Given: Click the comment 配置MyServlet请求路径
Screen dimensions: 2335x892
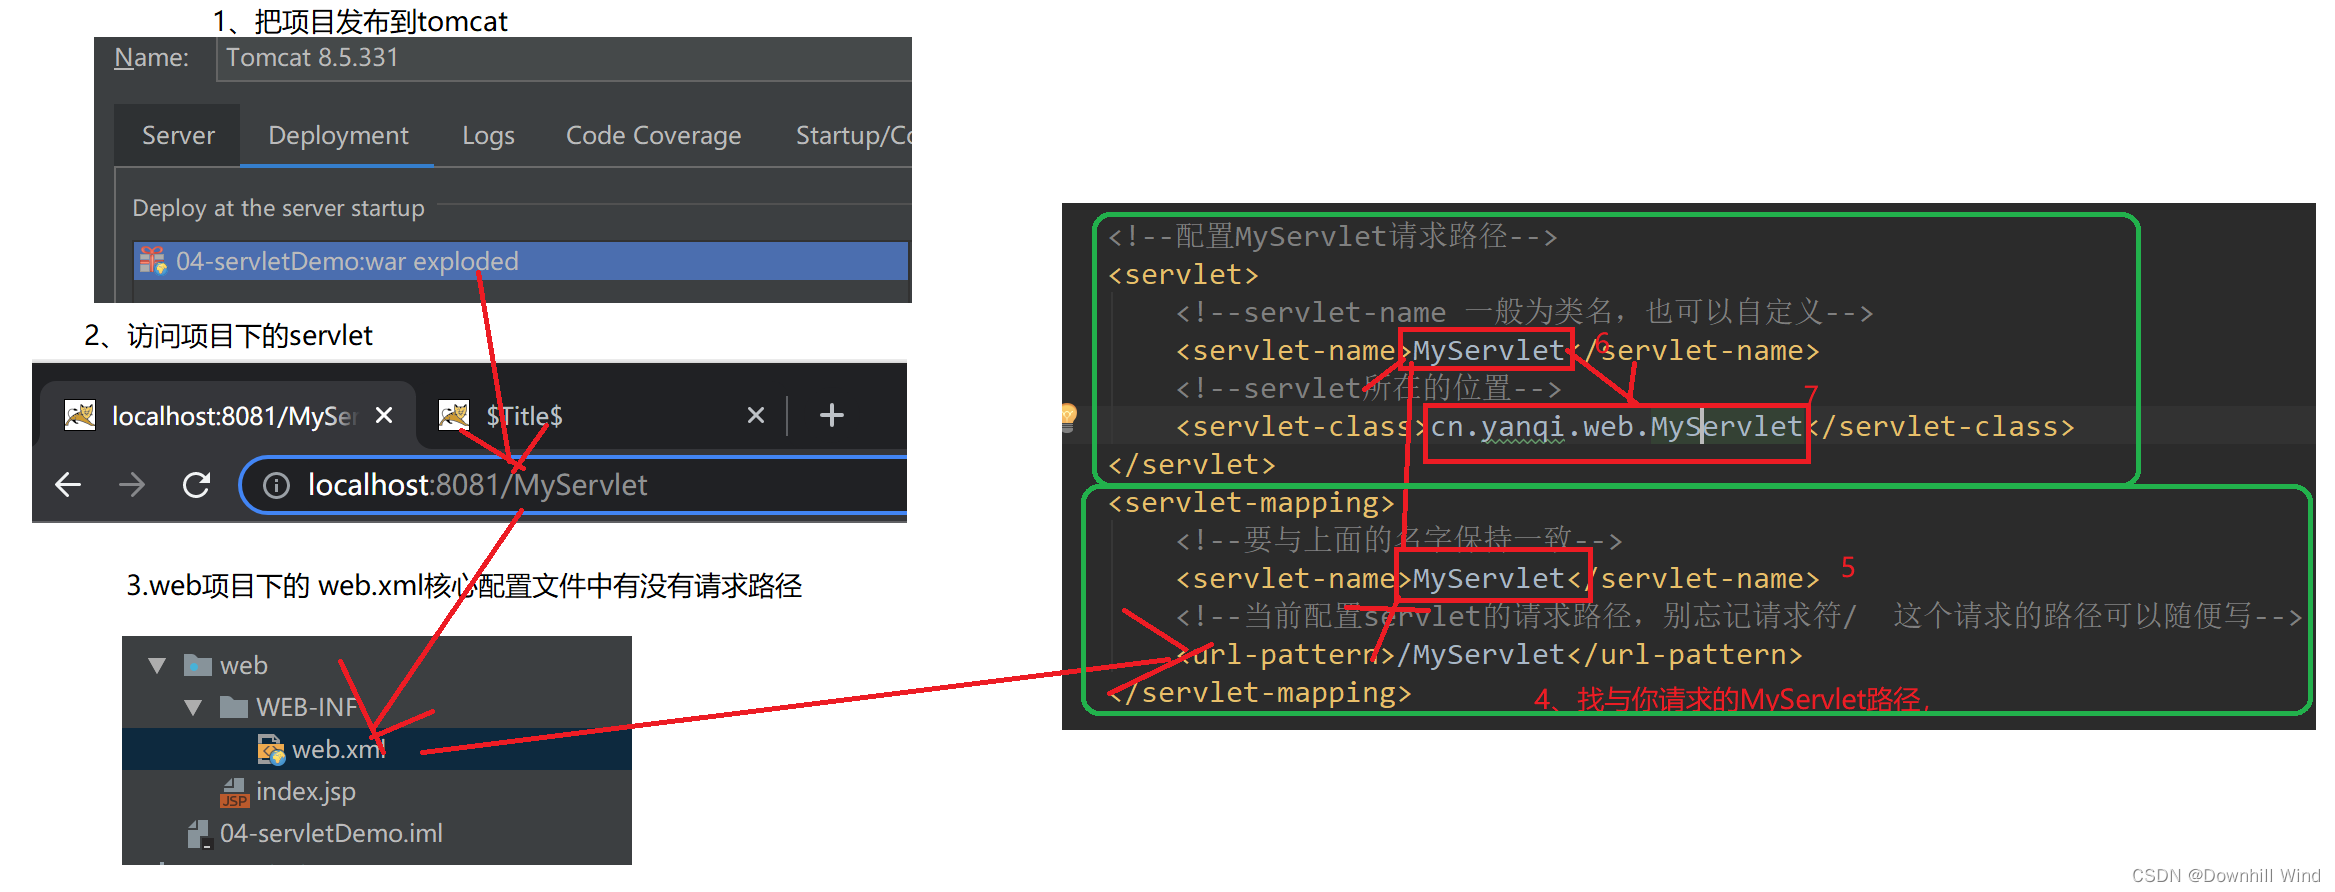Looking at the screenshot, I should [x=1332, y=237].
